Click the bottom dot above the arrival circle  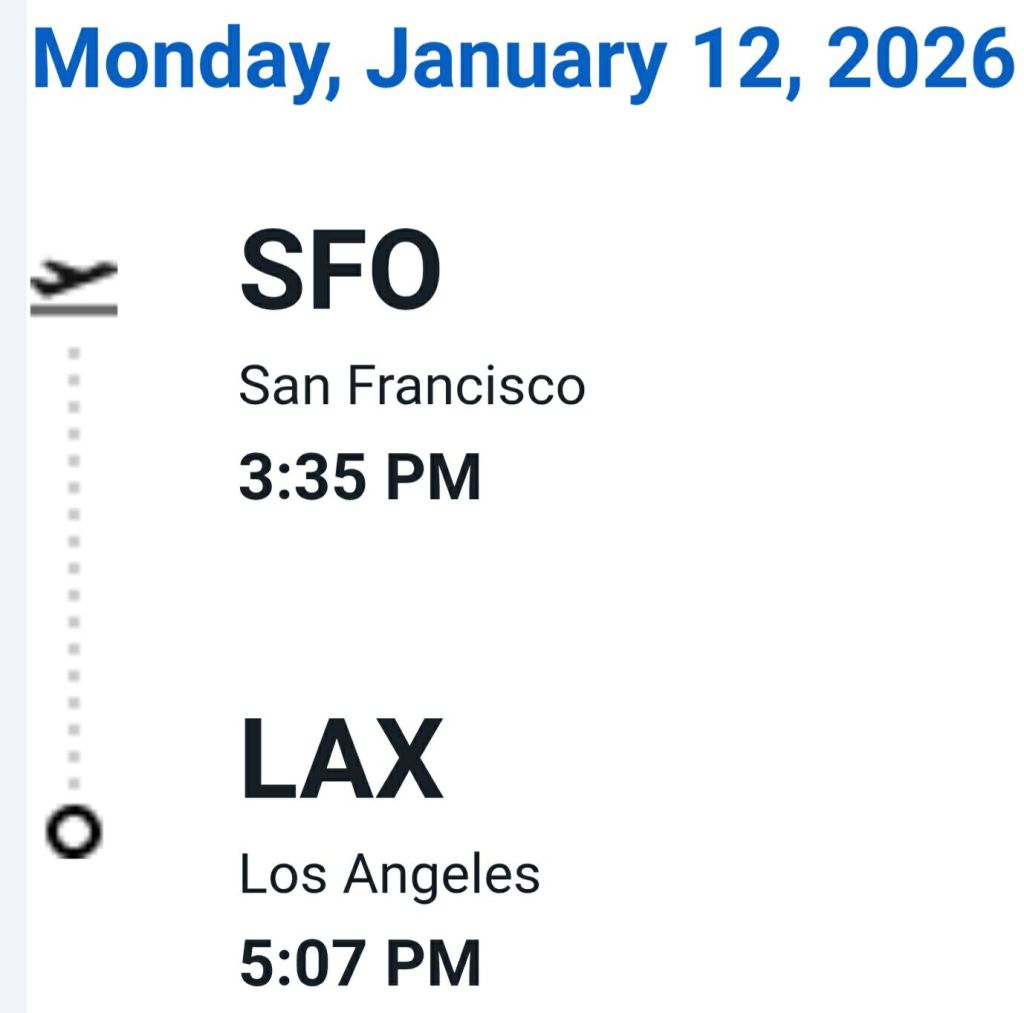74,784
